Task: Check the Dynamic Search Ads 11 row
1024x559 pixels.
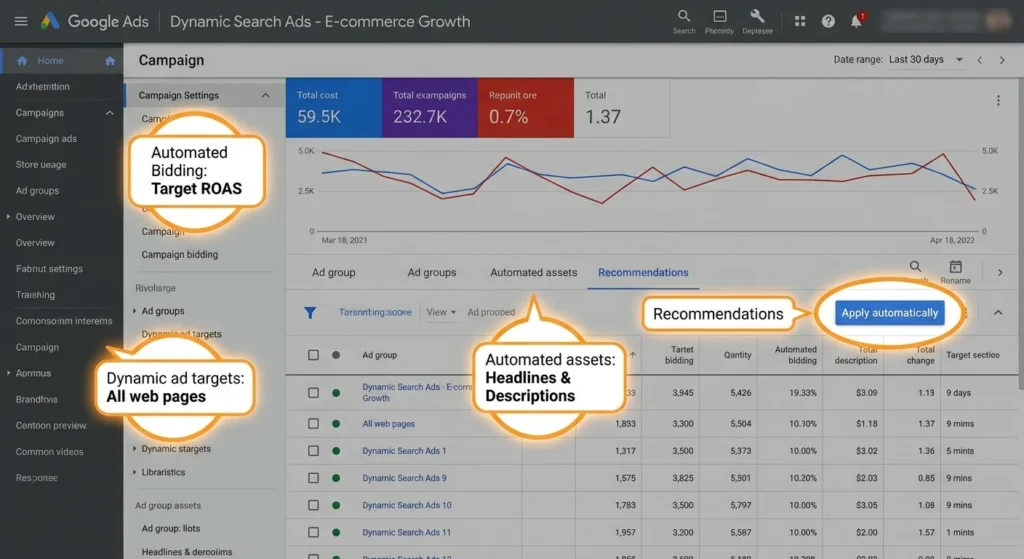Action: [x=313, y=532]
